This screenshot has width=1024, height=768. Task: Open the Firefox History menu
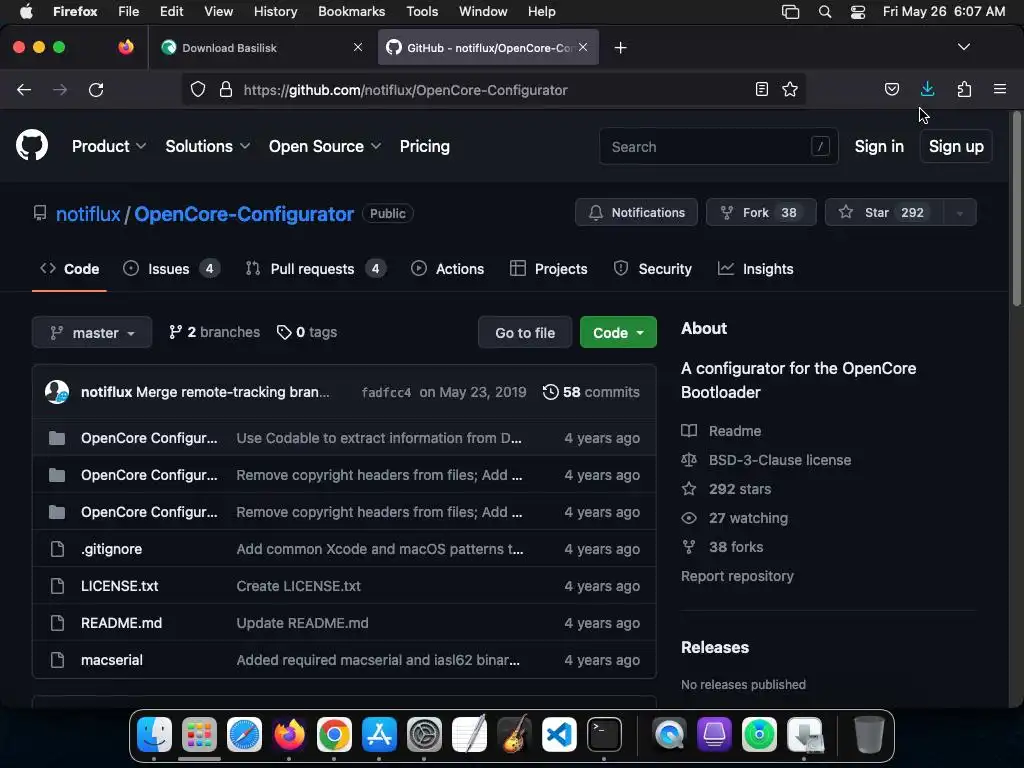tap(275, 12)
